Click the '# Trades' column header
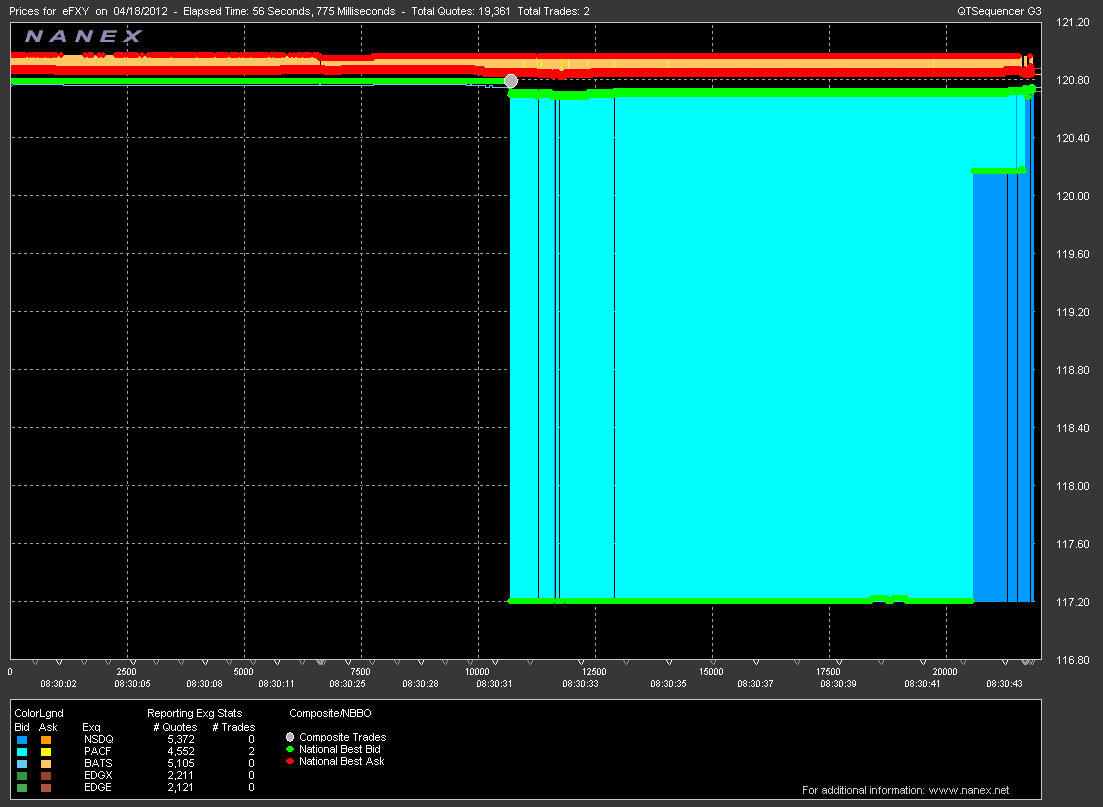This screenshot has height=807, width=1103. pos(234,727)
